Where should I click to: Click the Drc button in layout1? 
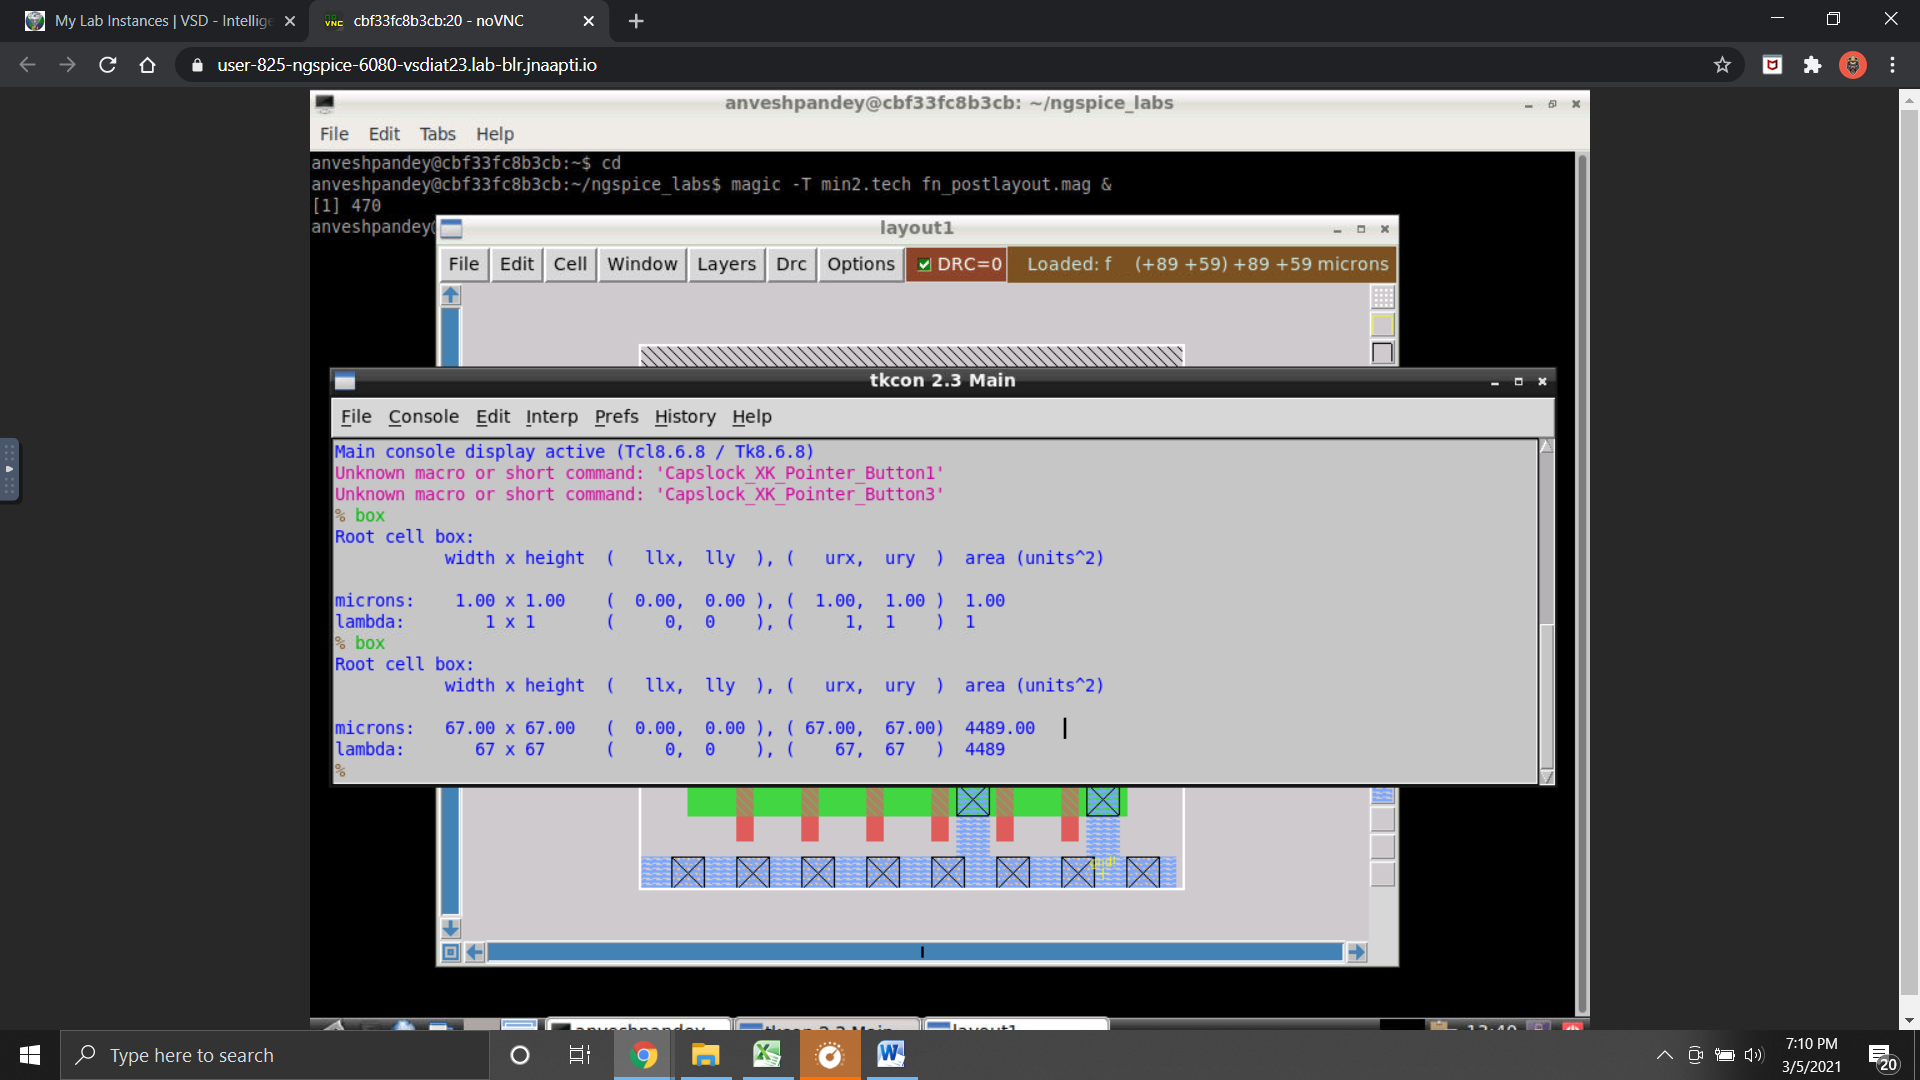[x=790, y=264]
